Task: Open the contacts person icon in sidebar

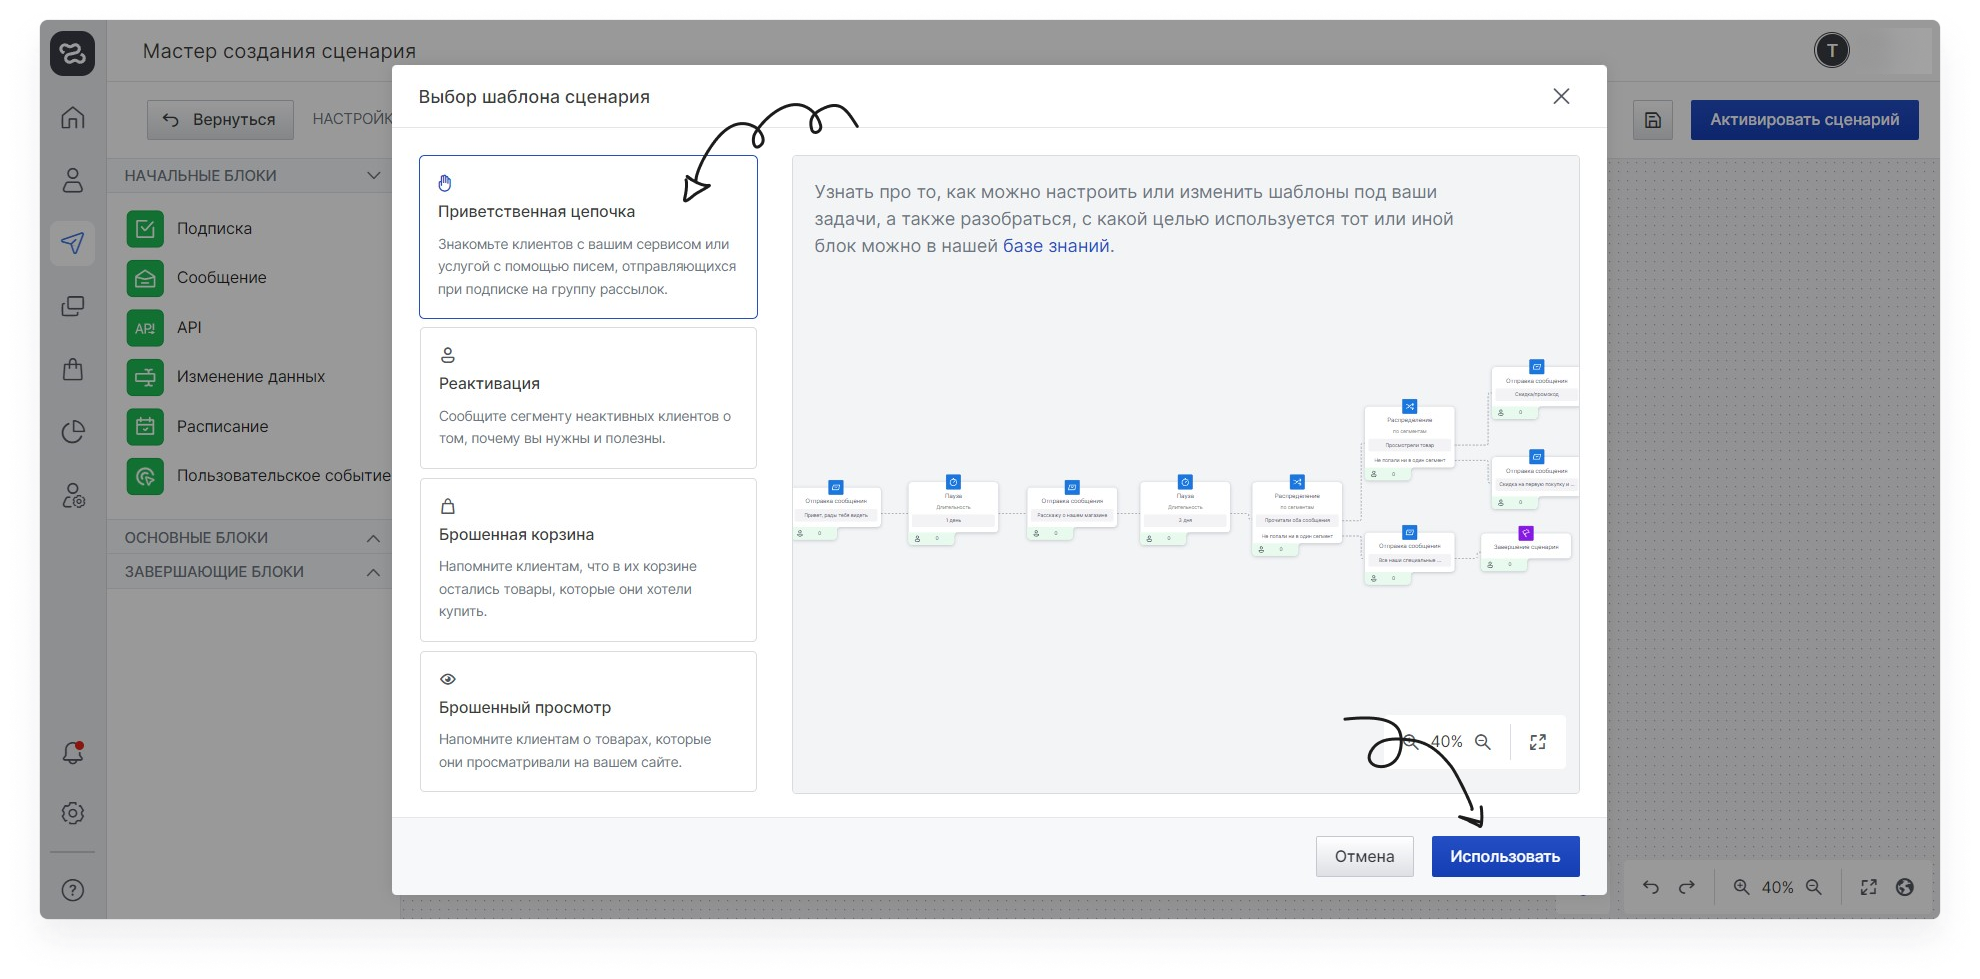Action: 72,180
